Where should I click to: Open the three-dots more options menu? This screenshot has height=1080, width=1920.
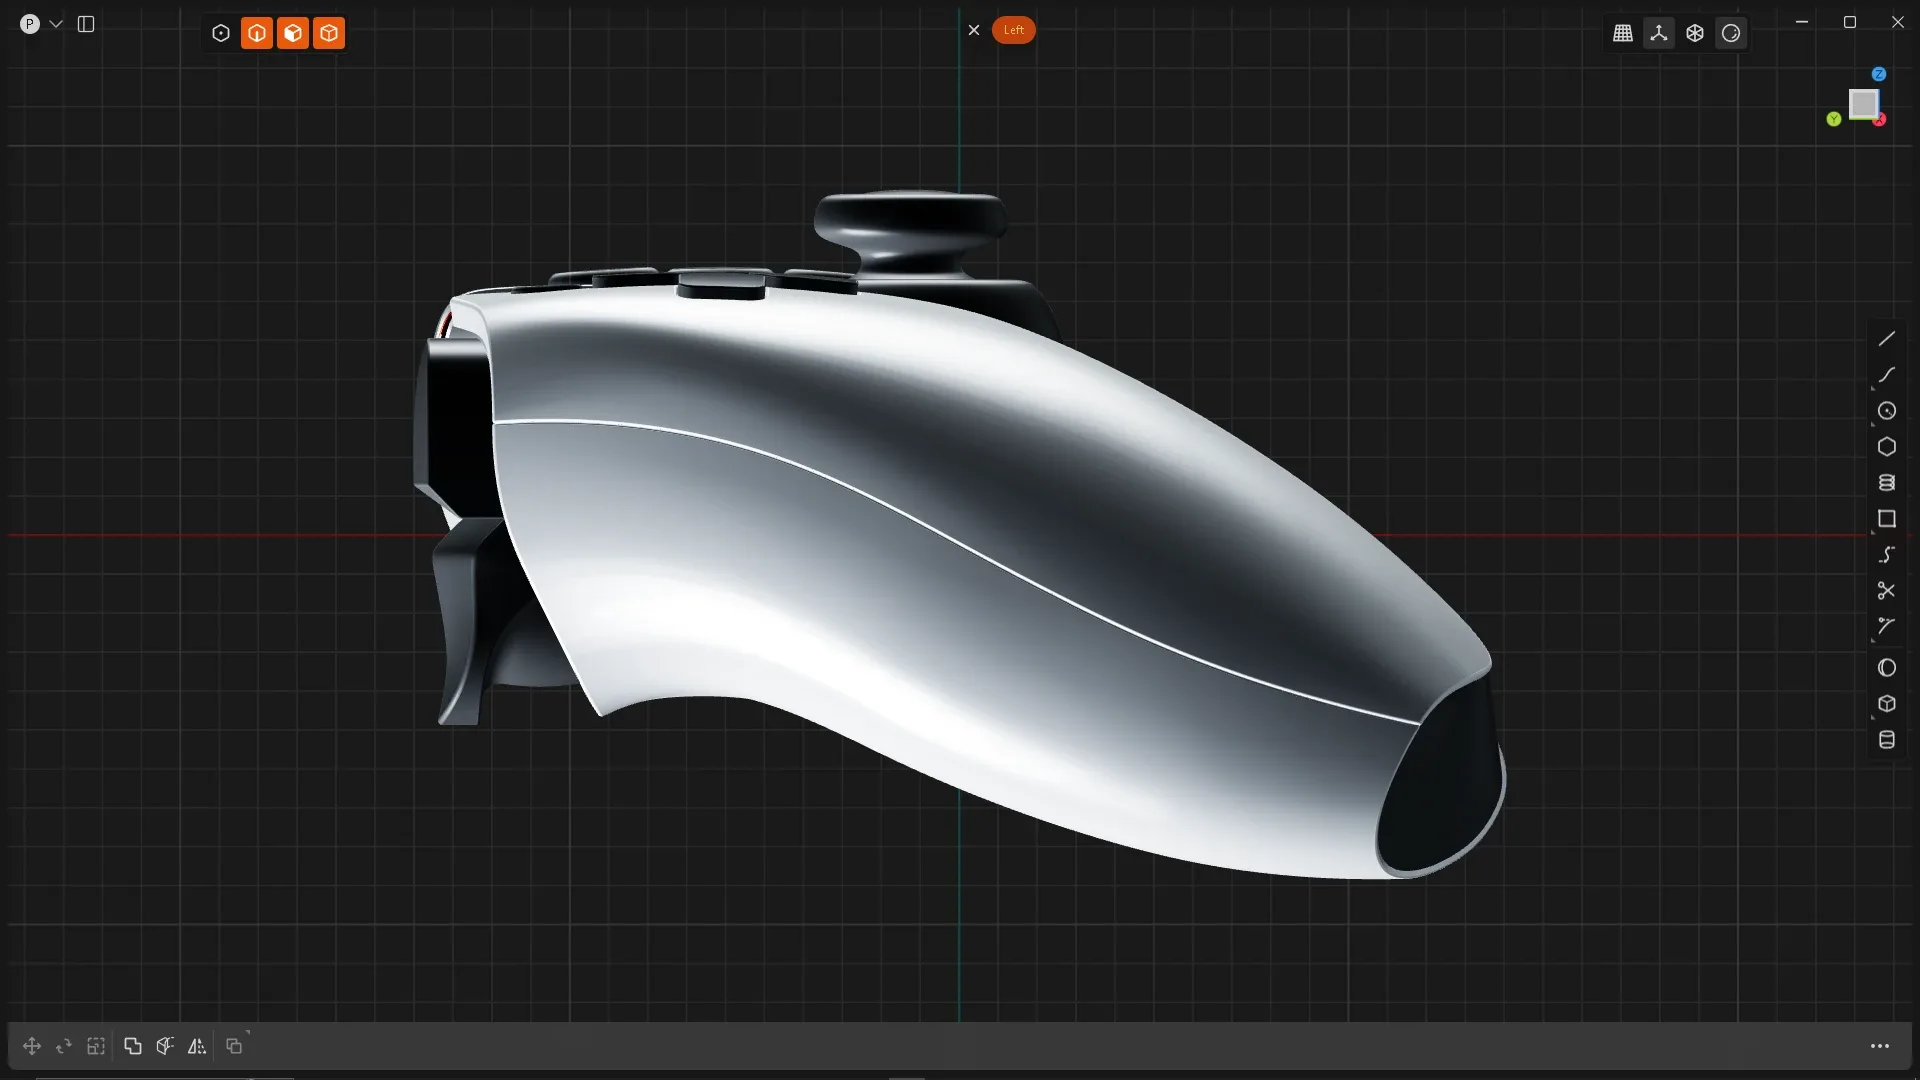tap(1880, 1046)
